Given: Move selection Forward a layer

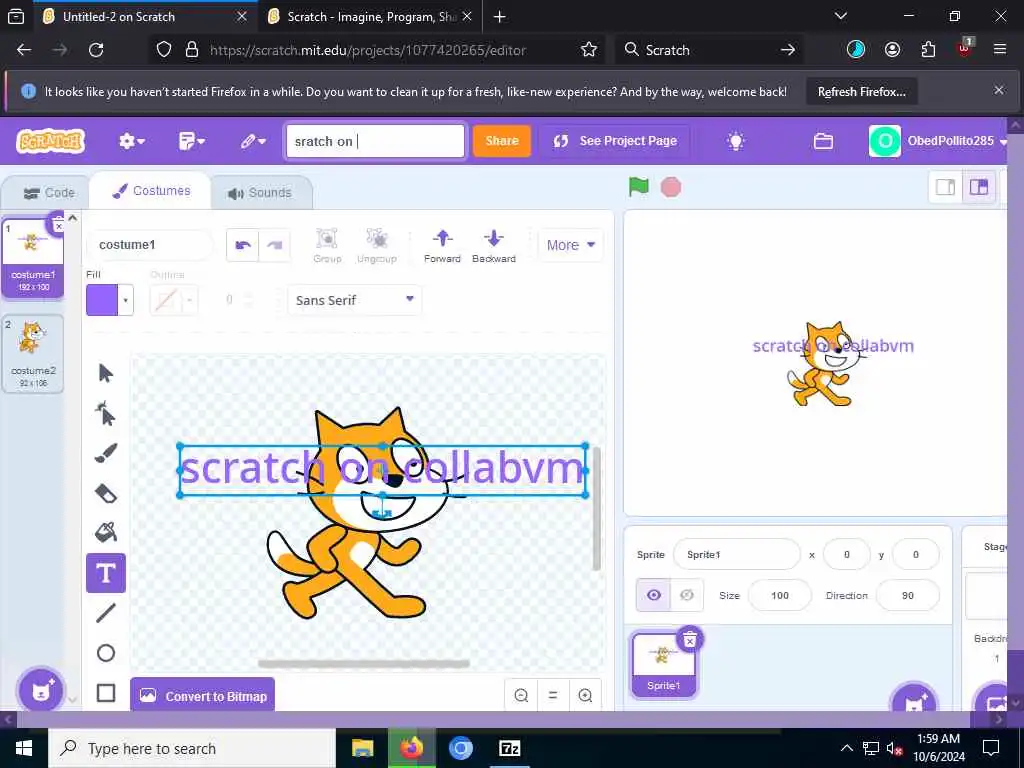Looking at the screenshot, I should (442, 246).
